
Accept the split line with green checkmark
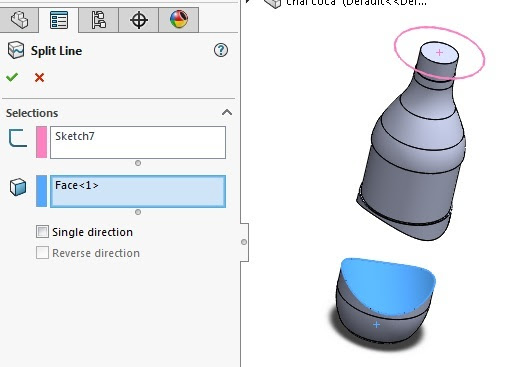click(x=12, y=77)
